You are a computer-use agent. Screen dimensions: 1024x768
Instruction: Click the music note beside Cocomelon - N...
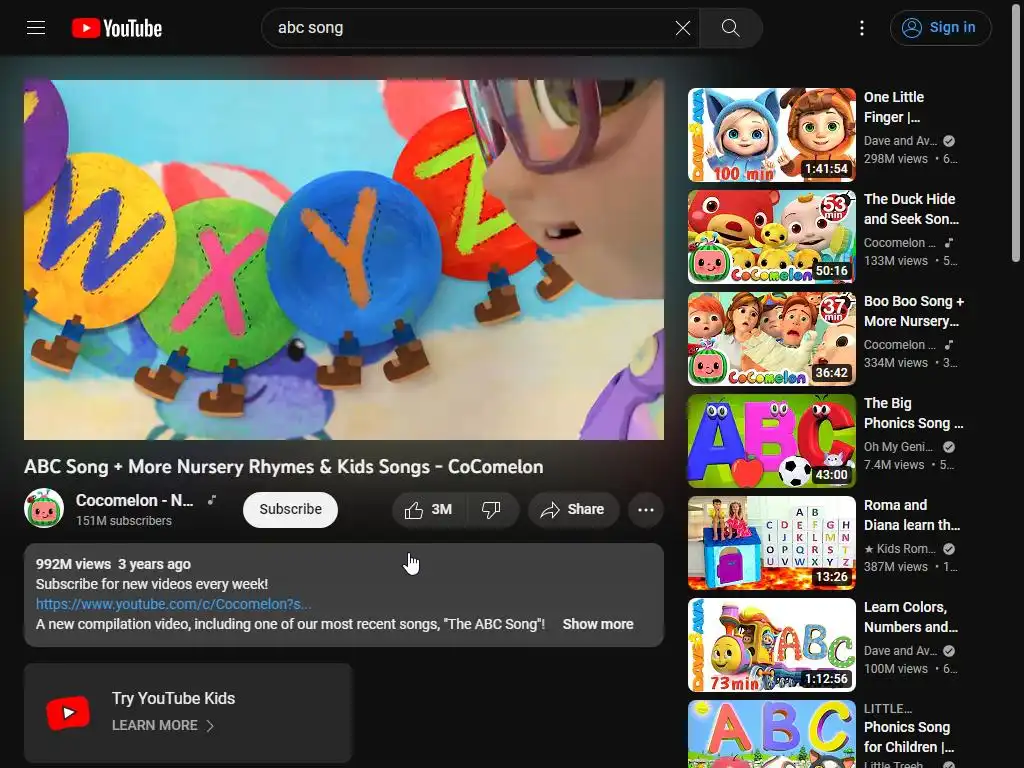212,500
